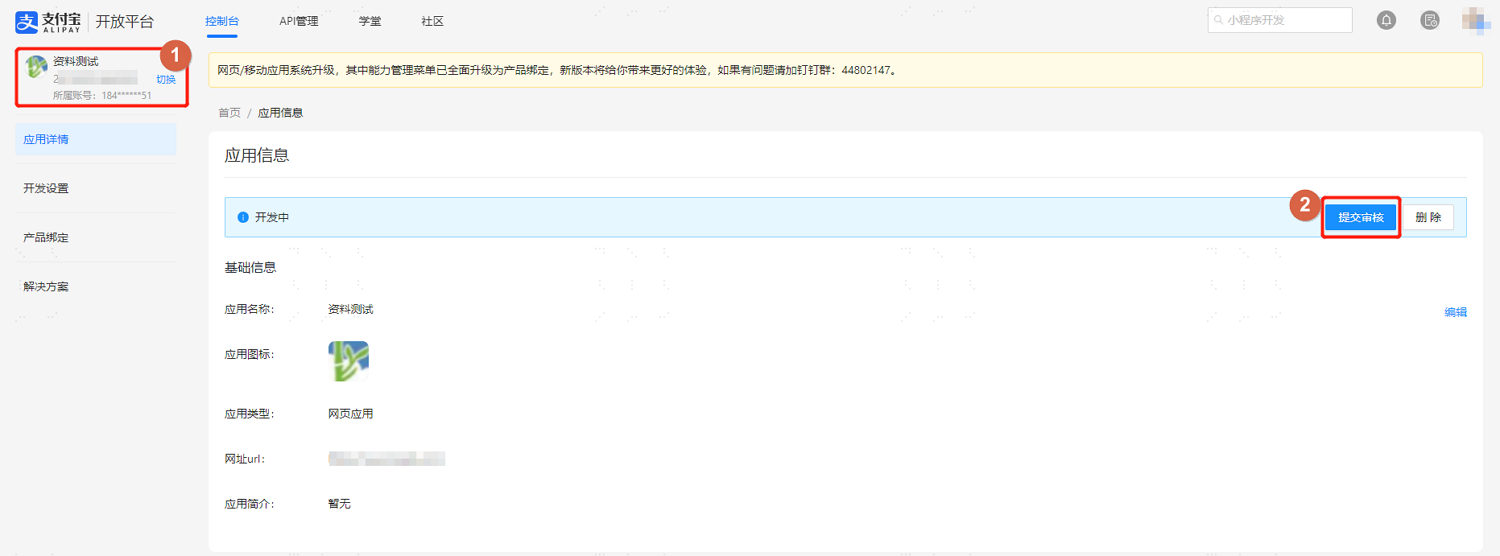Click the Alipay logo icon
Screen dimensions: 1500x556
pyautogui.click(x=26, y=21)
